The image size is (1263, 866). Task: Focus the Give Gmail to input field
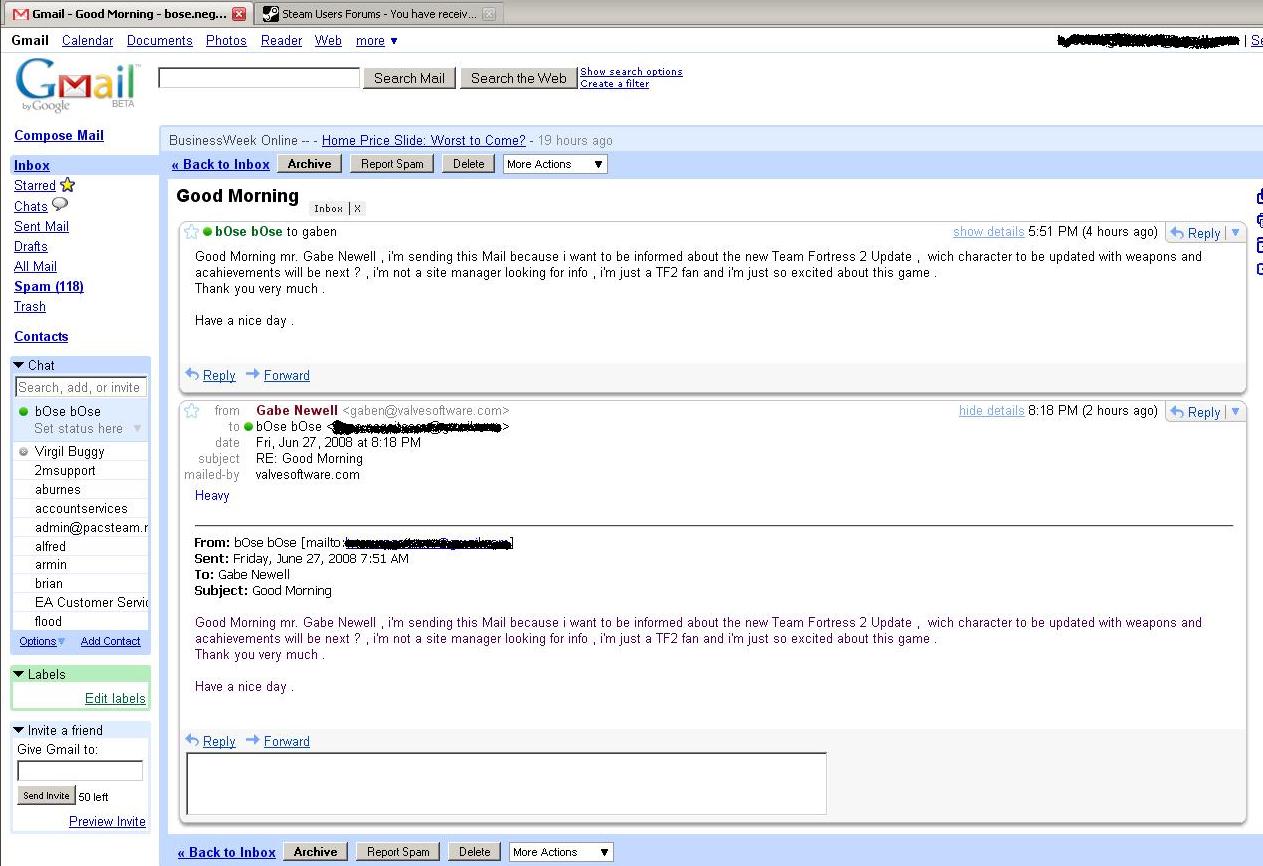tap(80, 770)
